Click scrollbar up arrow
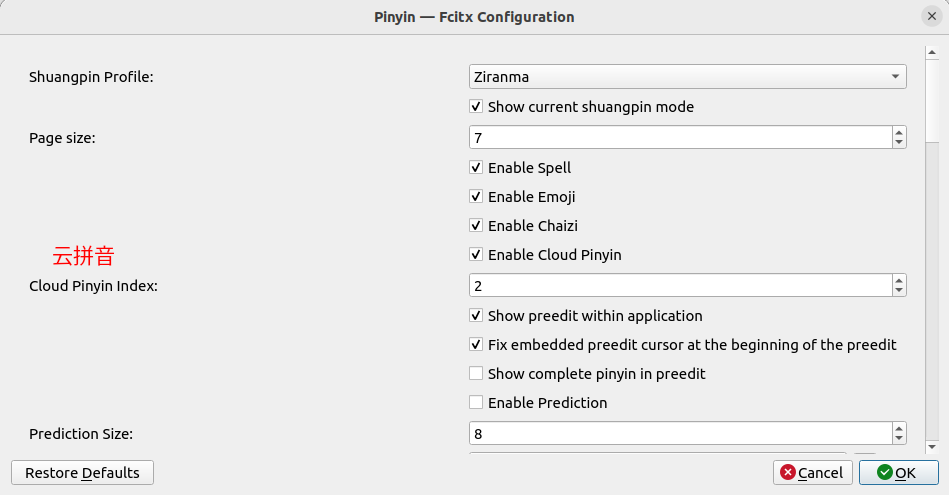 (x=932, y=53)
